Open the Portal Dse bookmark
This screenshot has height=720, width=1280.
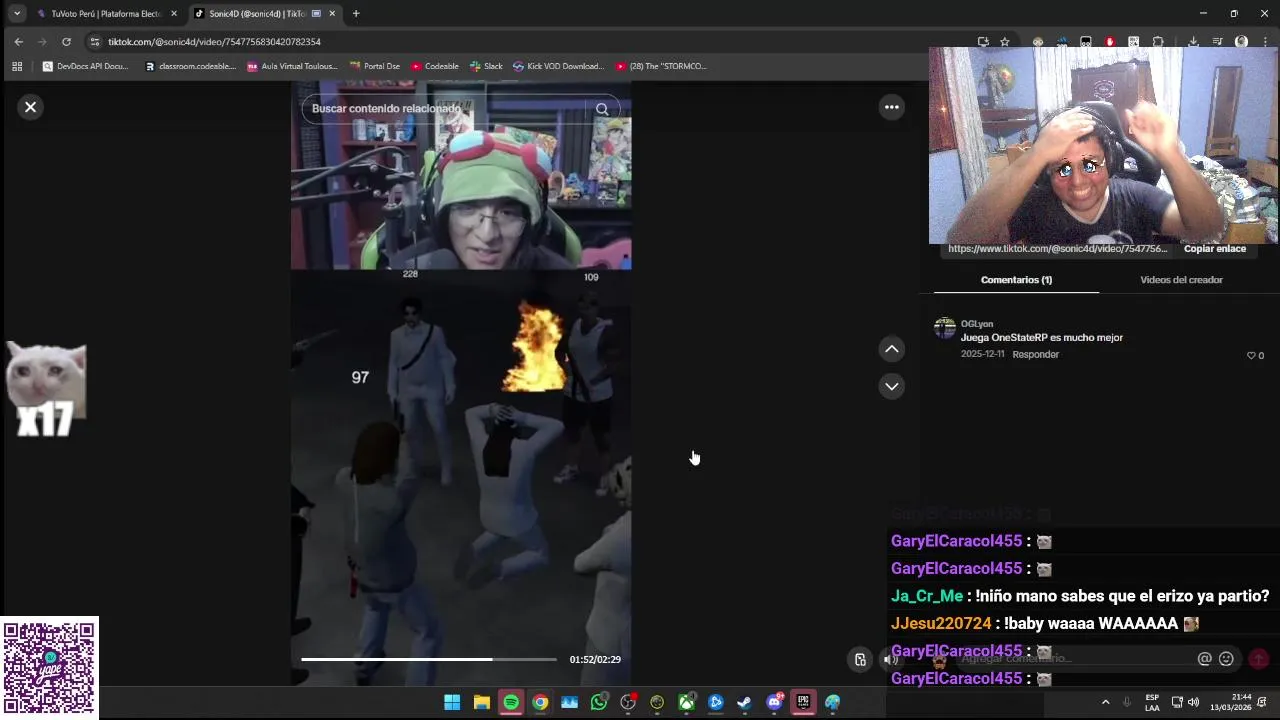pyautogui.click(x=374, y=66)
